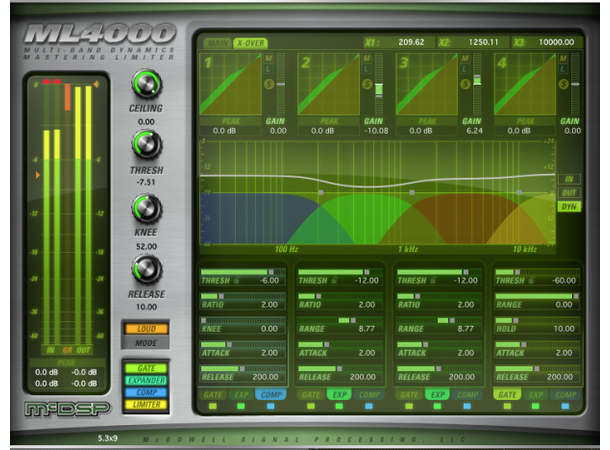Turn the Ceiling knob
The width and height of the screenshot is (610, 450).
tap(146, 84)
